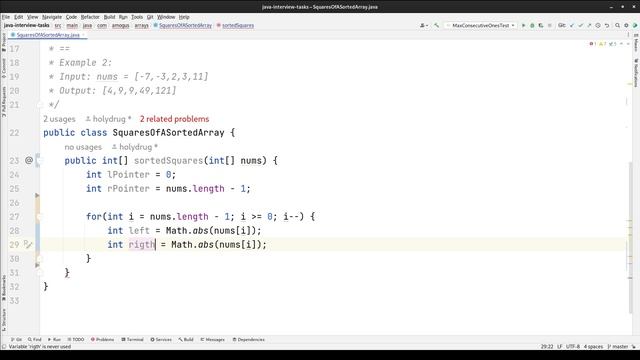Open the Commit tool window sidebar

(x=4, y=68)
